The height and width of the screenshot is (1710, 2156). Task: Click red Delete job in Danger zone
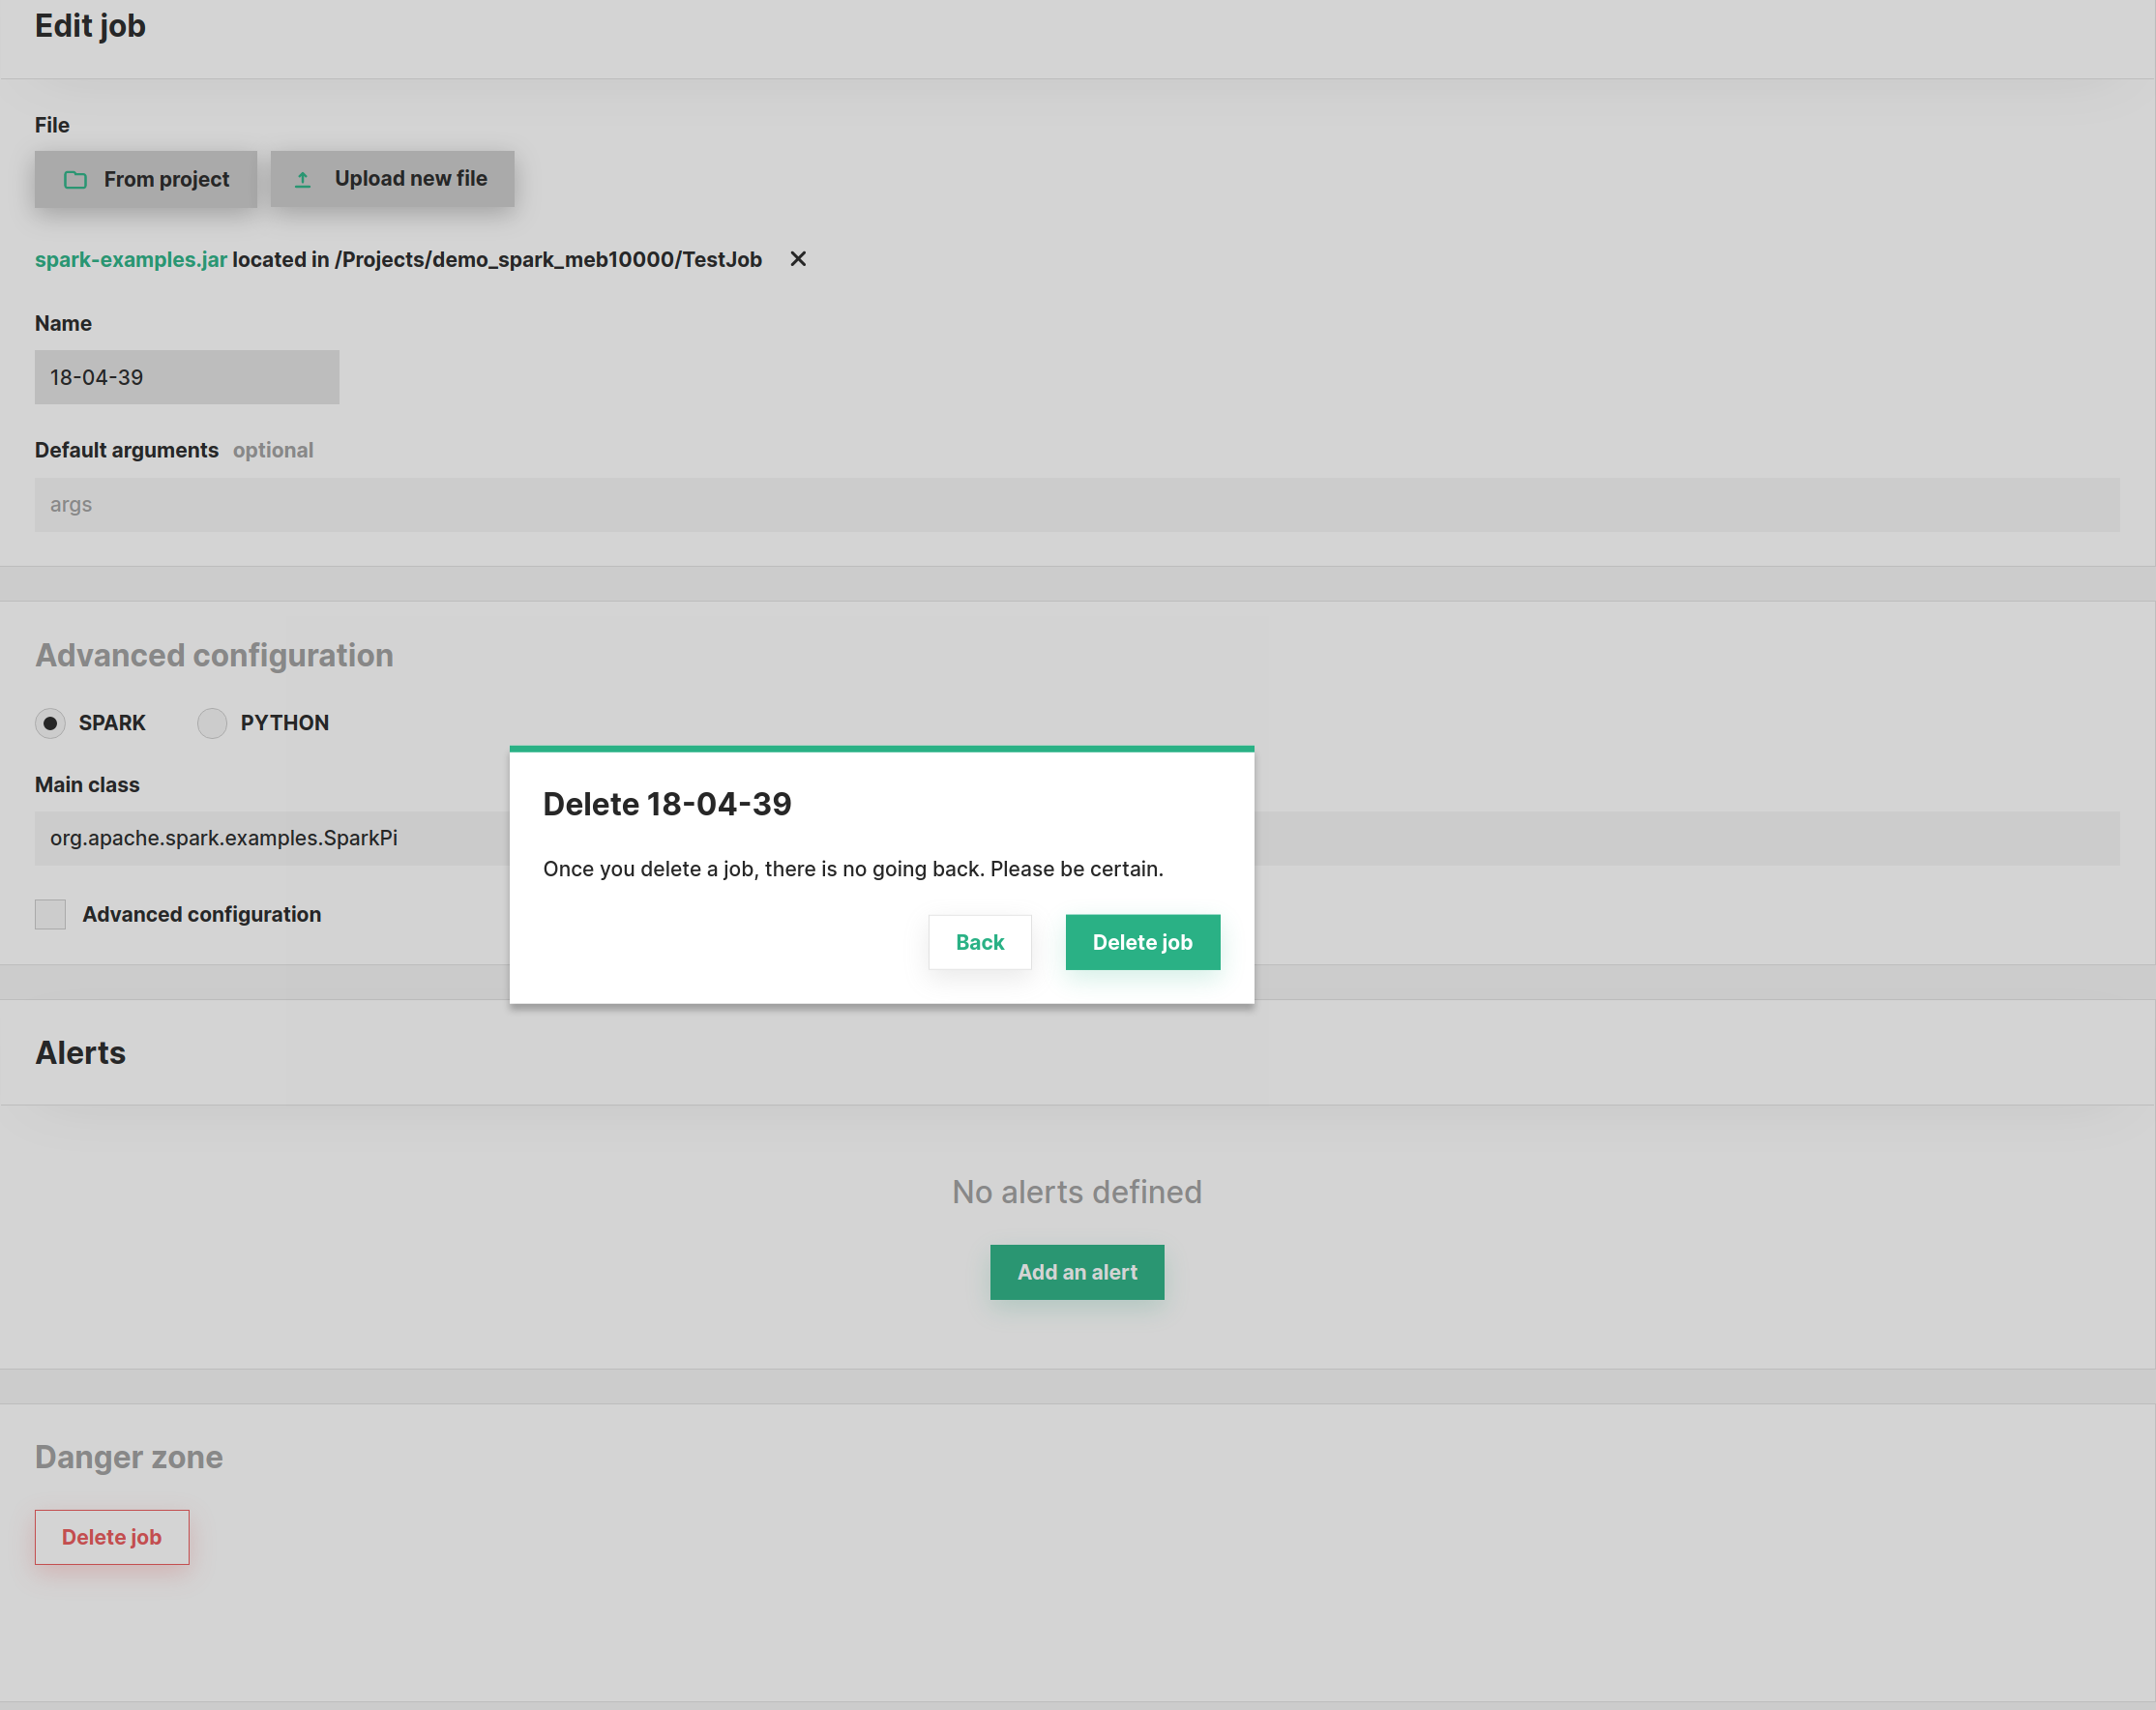point(111,1536)
